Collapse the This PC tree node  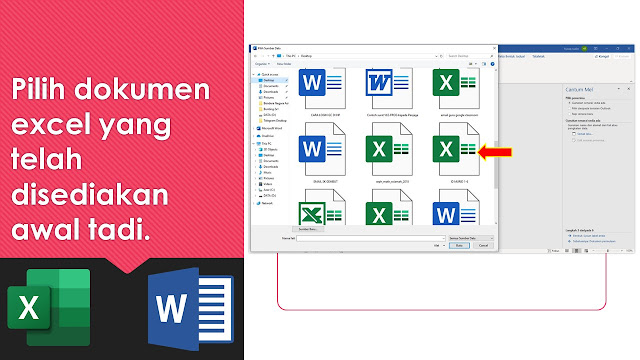[253, 144]
